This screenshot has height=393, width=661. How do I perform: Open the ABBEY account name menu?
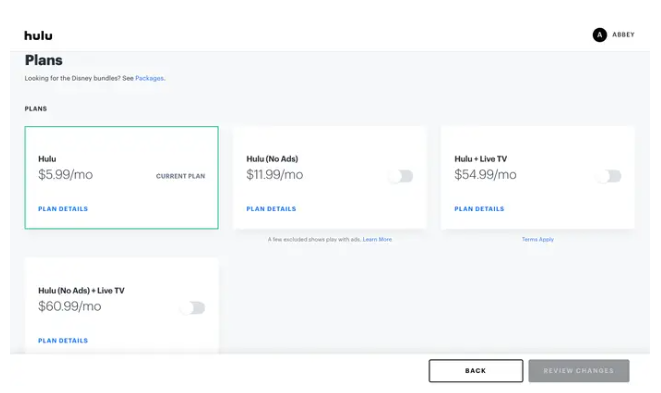point(623,35)
